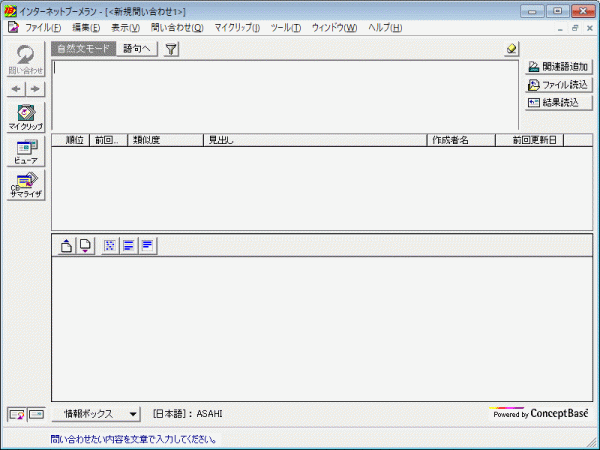
Task: Sort by the 見出し column header
Action: (x=315, y=140)
